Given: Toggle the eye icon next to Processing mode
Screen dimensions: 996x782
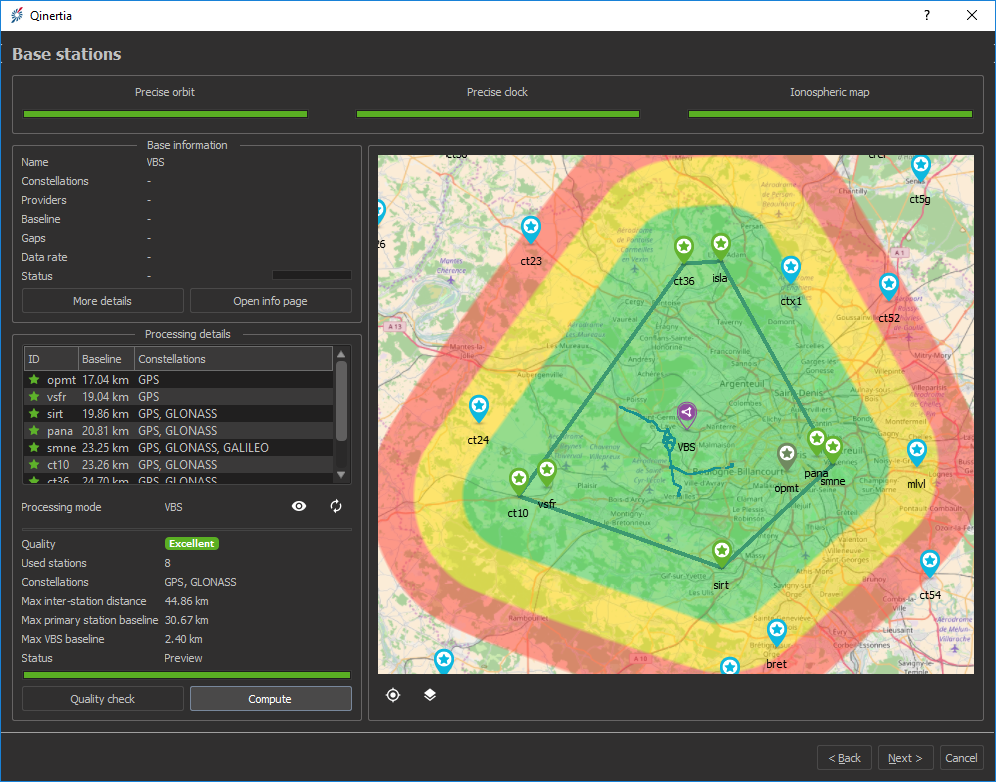Looking at the screenshot, I should click(299, 507).
